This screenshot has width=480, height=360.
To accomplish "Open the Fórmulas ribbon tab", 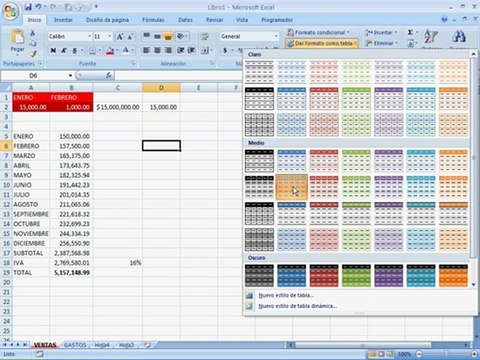I will (153, 20).
